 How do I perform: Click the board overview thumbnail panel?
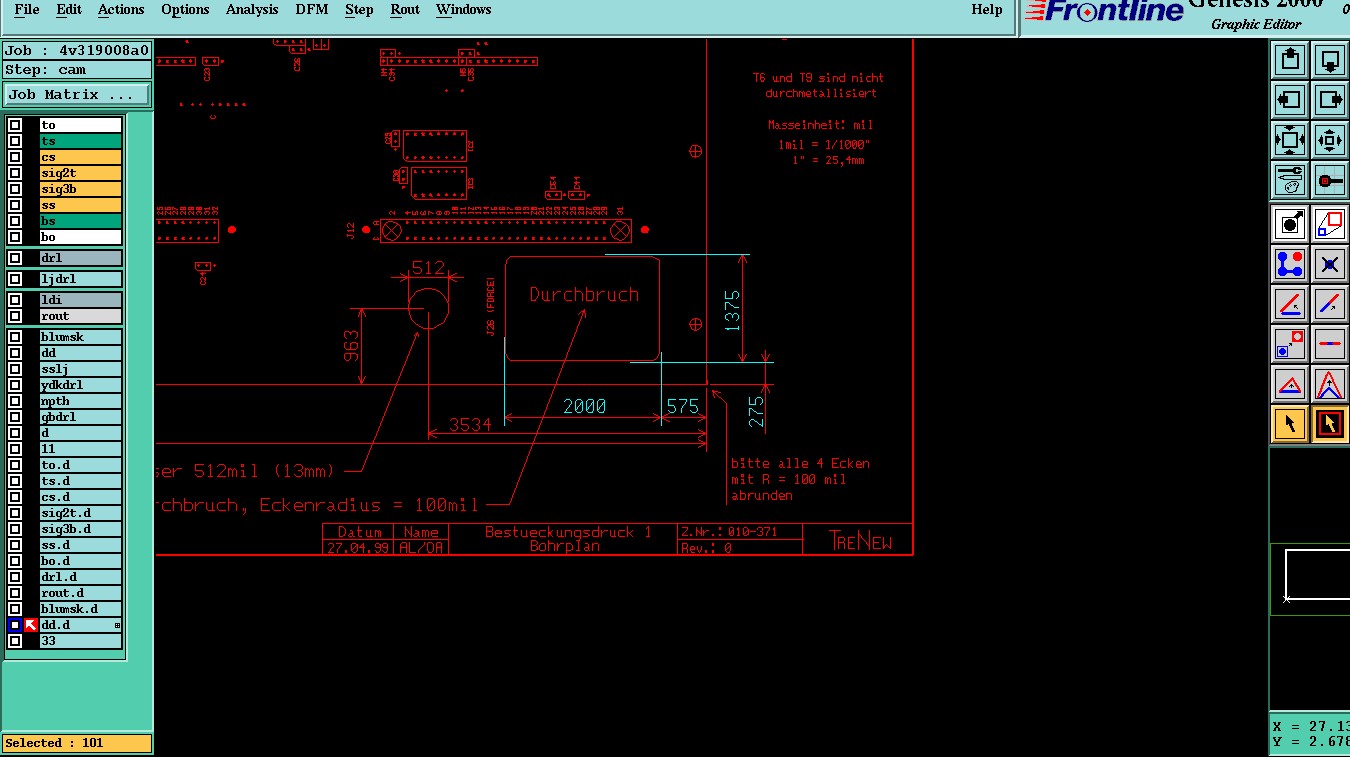(x=1310, y=580)
